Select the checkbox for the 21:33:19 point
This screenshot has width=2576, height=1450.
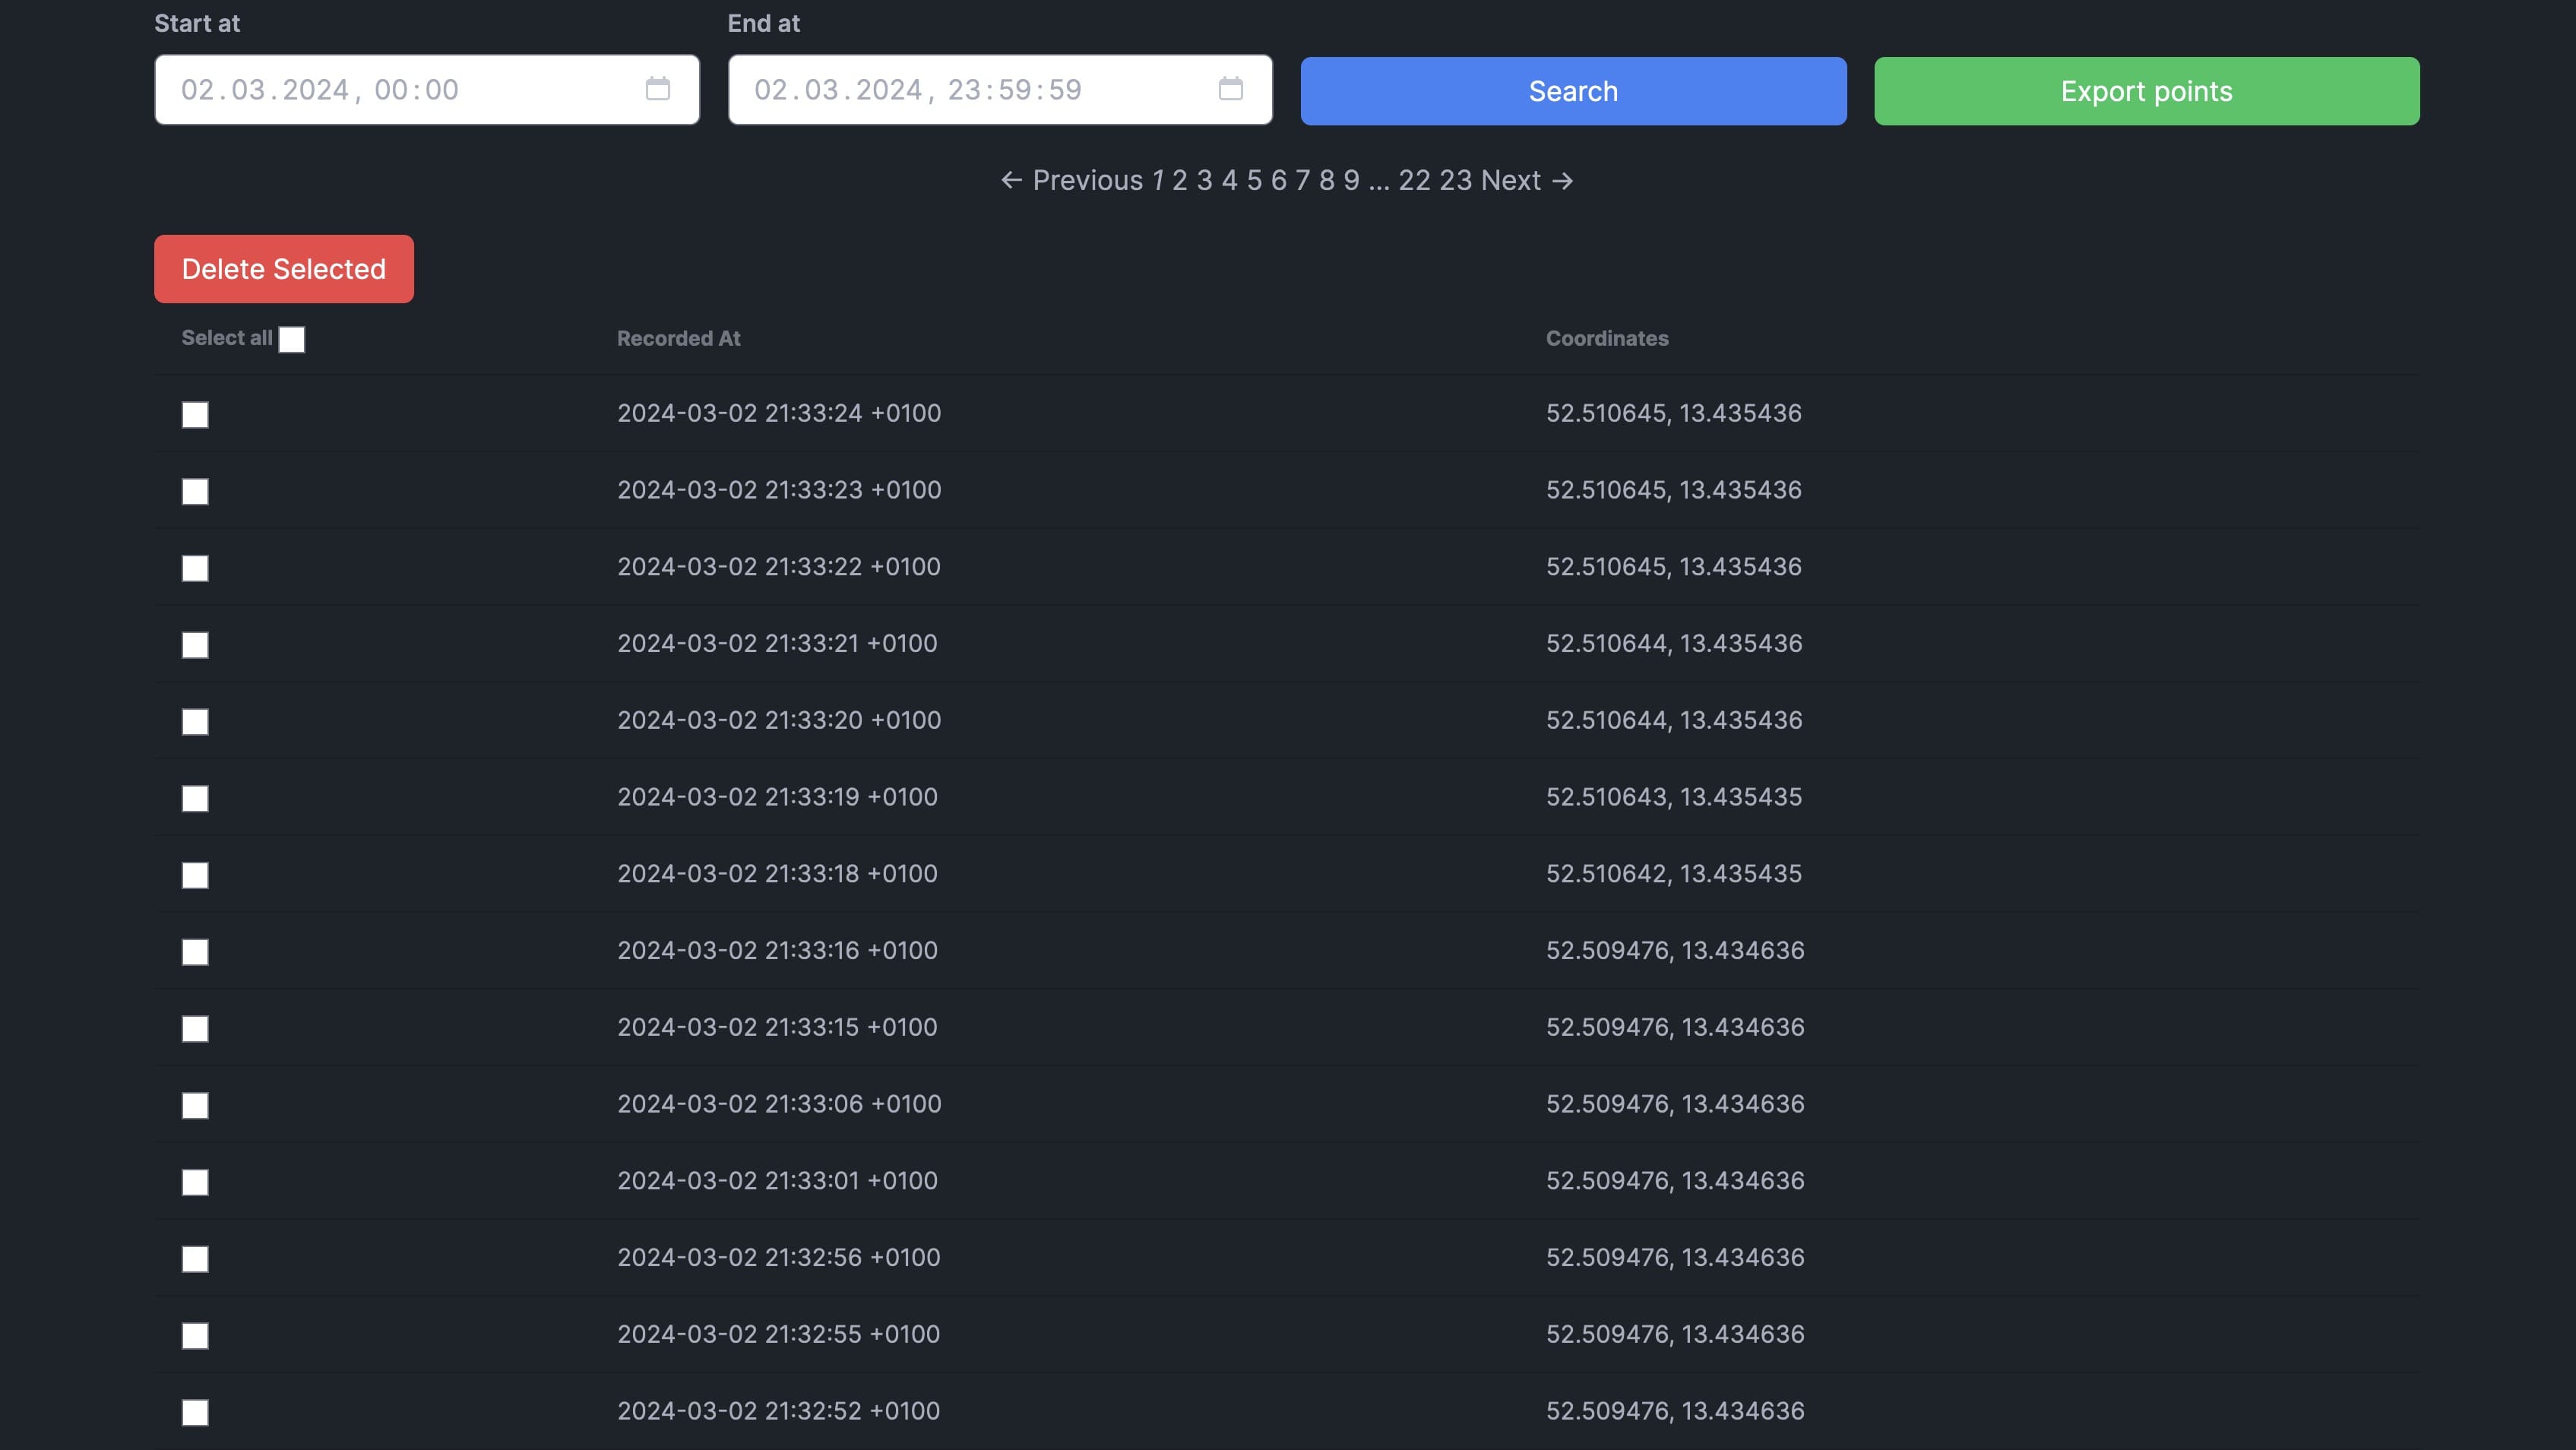coord(195,799)
